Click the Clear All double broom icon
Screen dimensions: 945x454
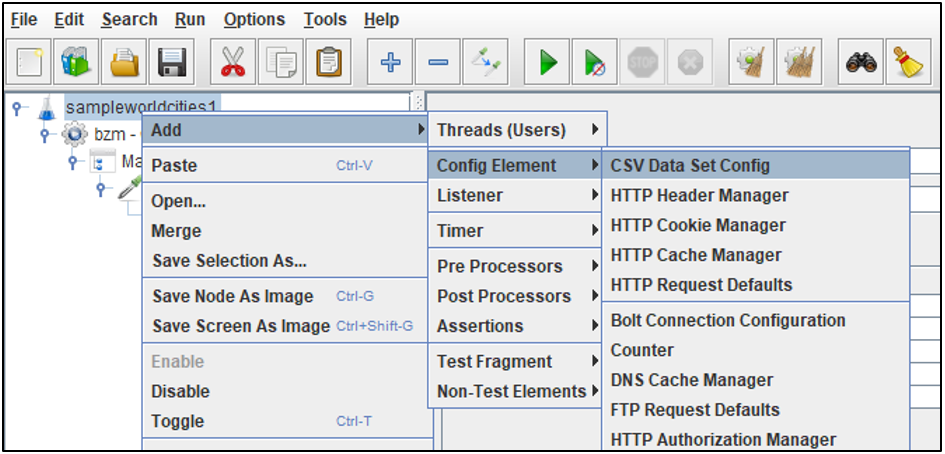pos(799,63)
